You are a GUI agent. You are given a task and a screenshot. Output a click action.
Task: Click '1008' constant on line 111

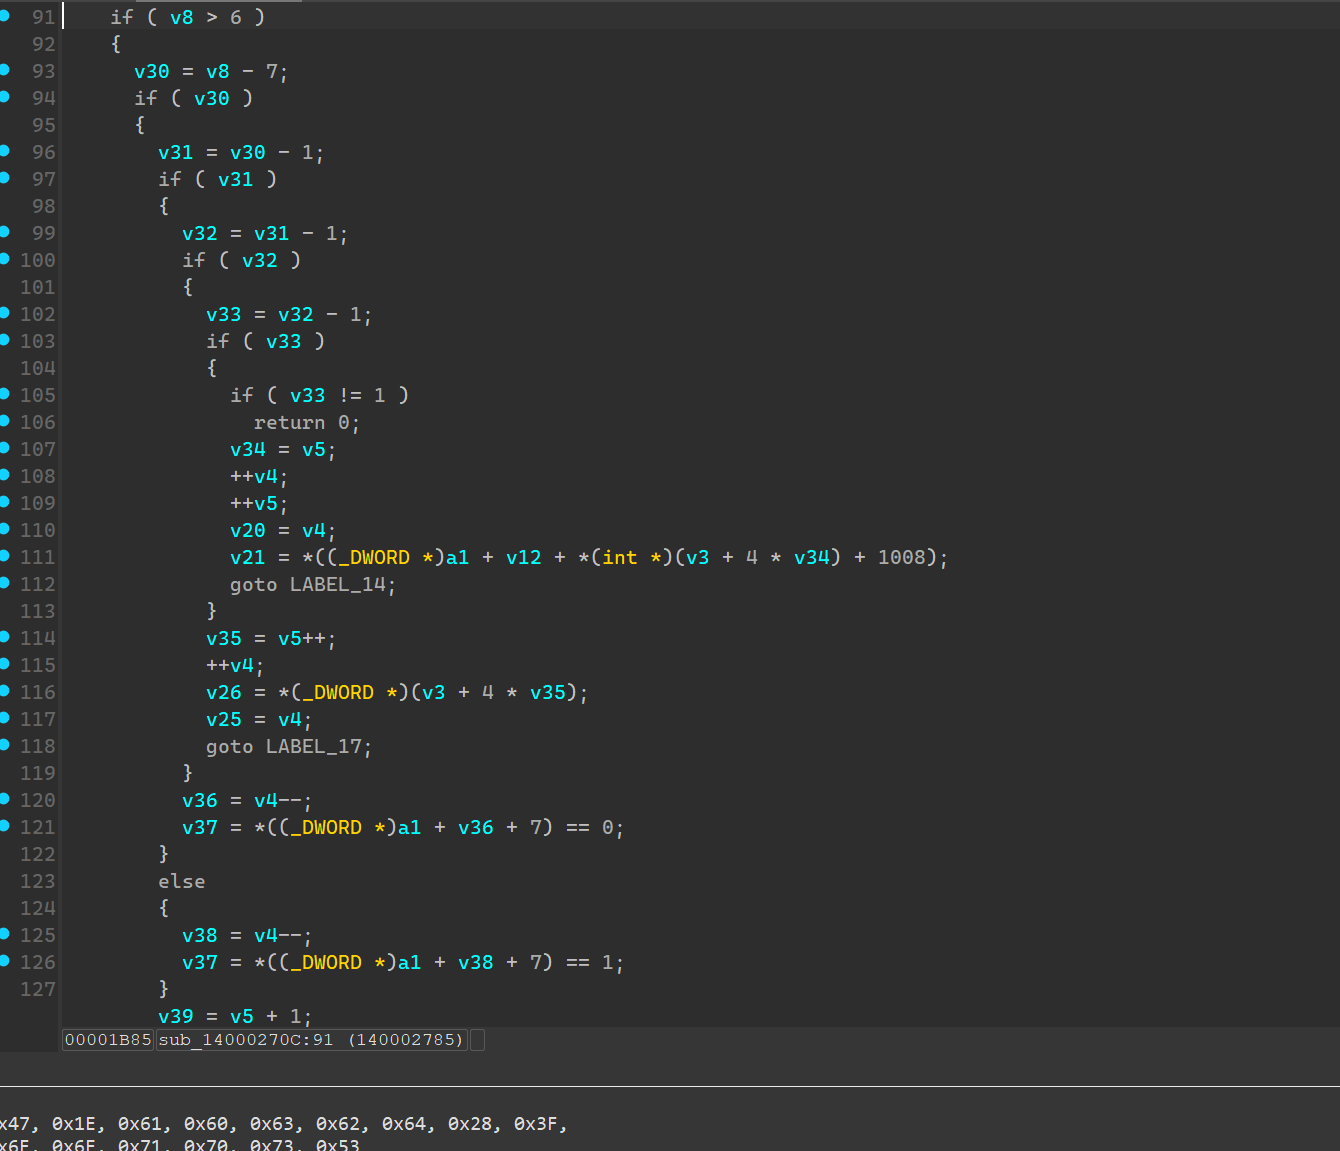[902, 557]
